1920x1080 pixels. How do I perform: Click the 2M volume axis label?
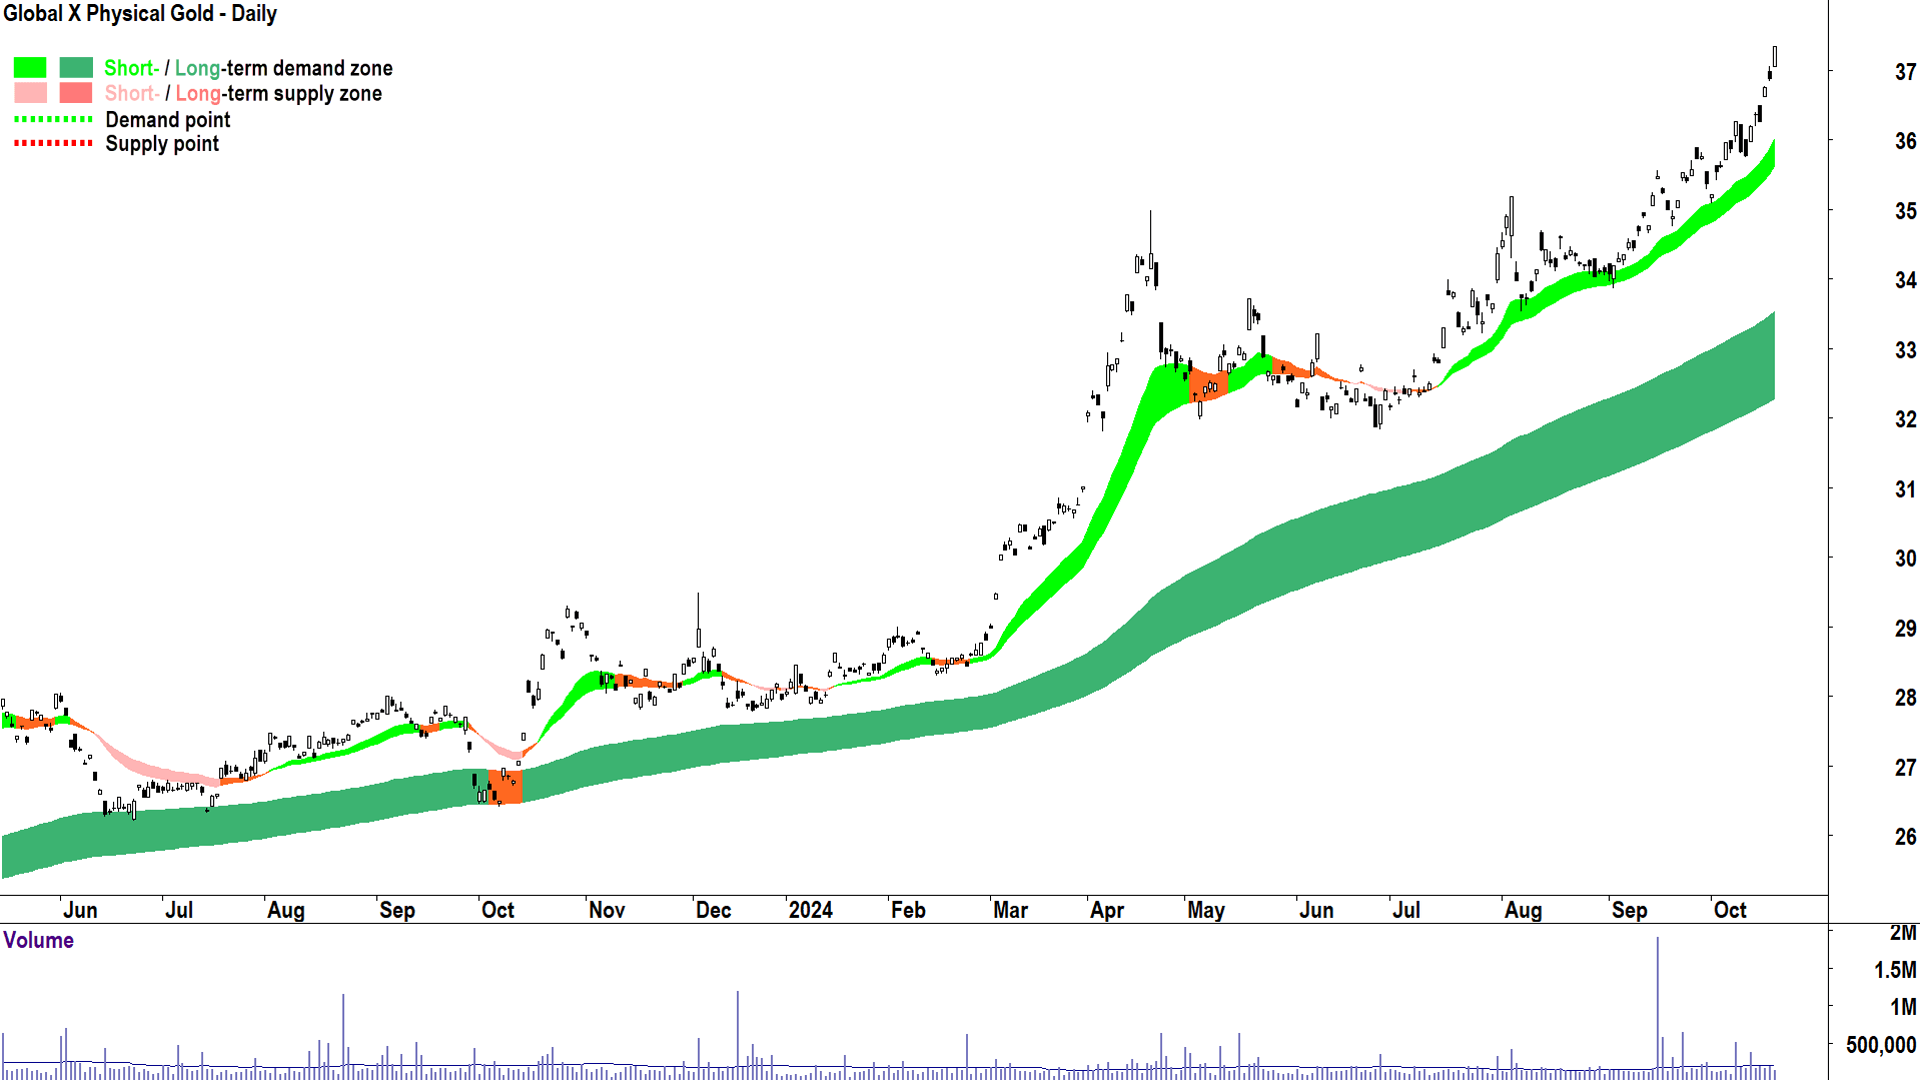[1903, 933]
